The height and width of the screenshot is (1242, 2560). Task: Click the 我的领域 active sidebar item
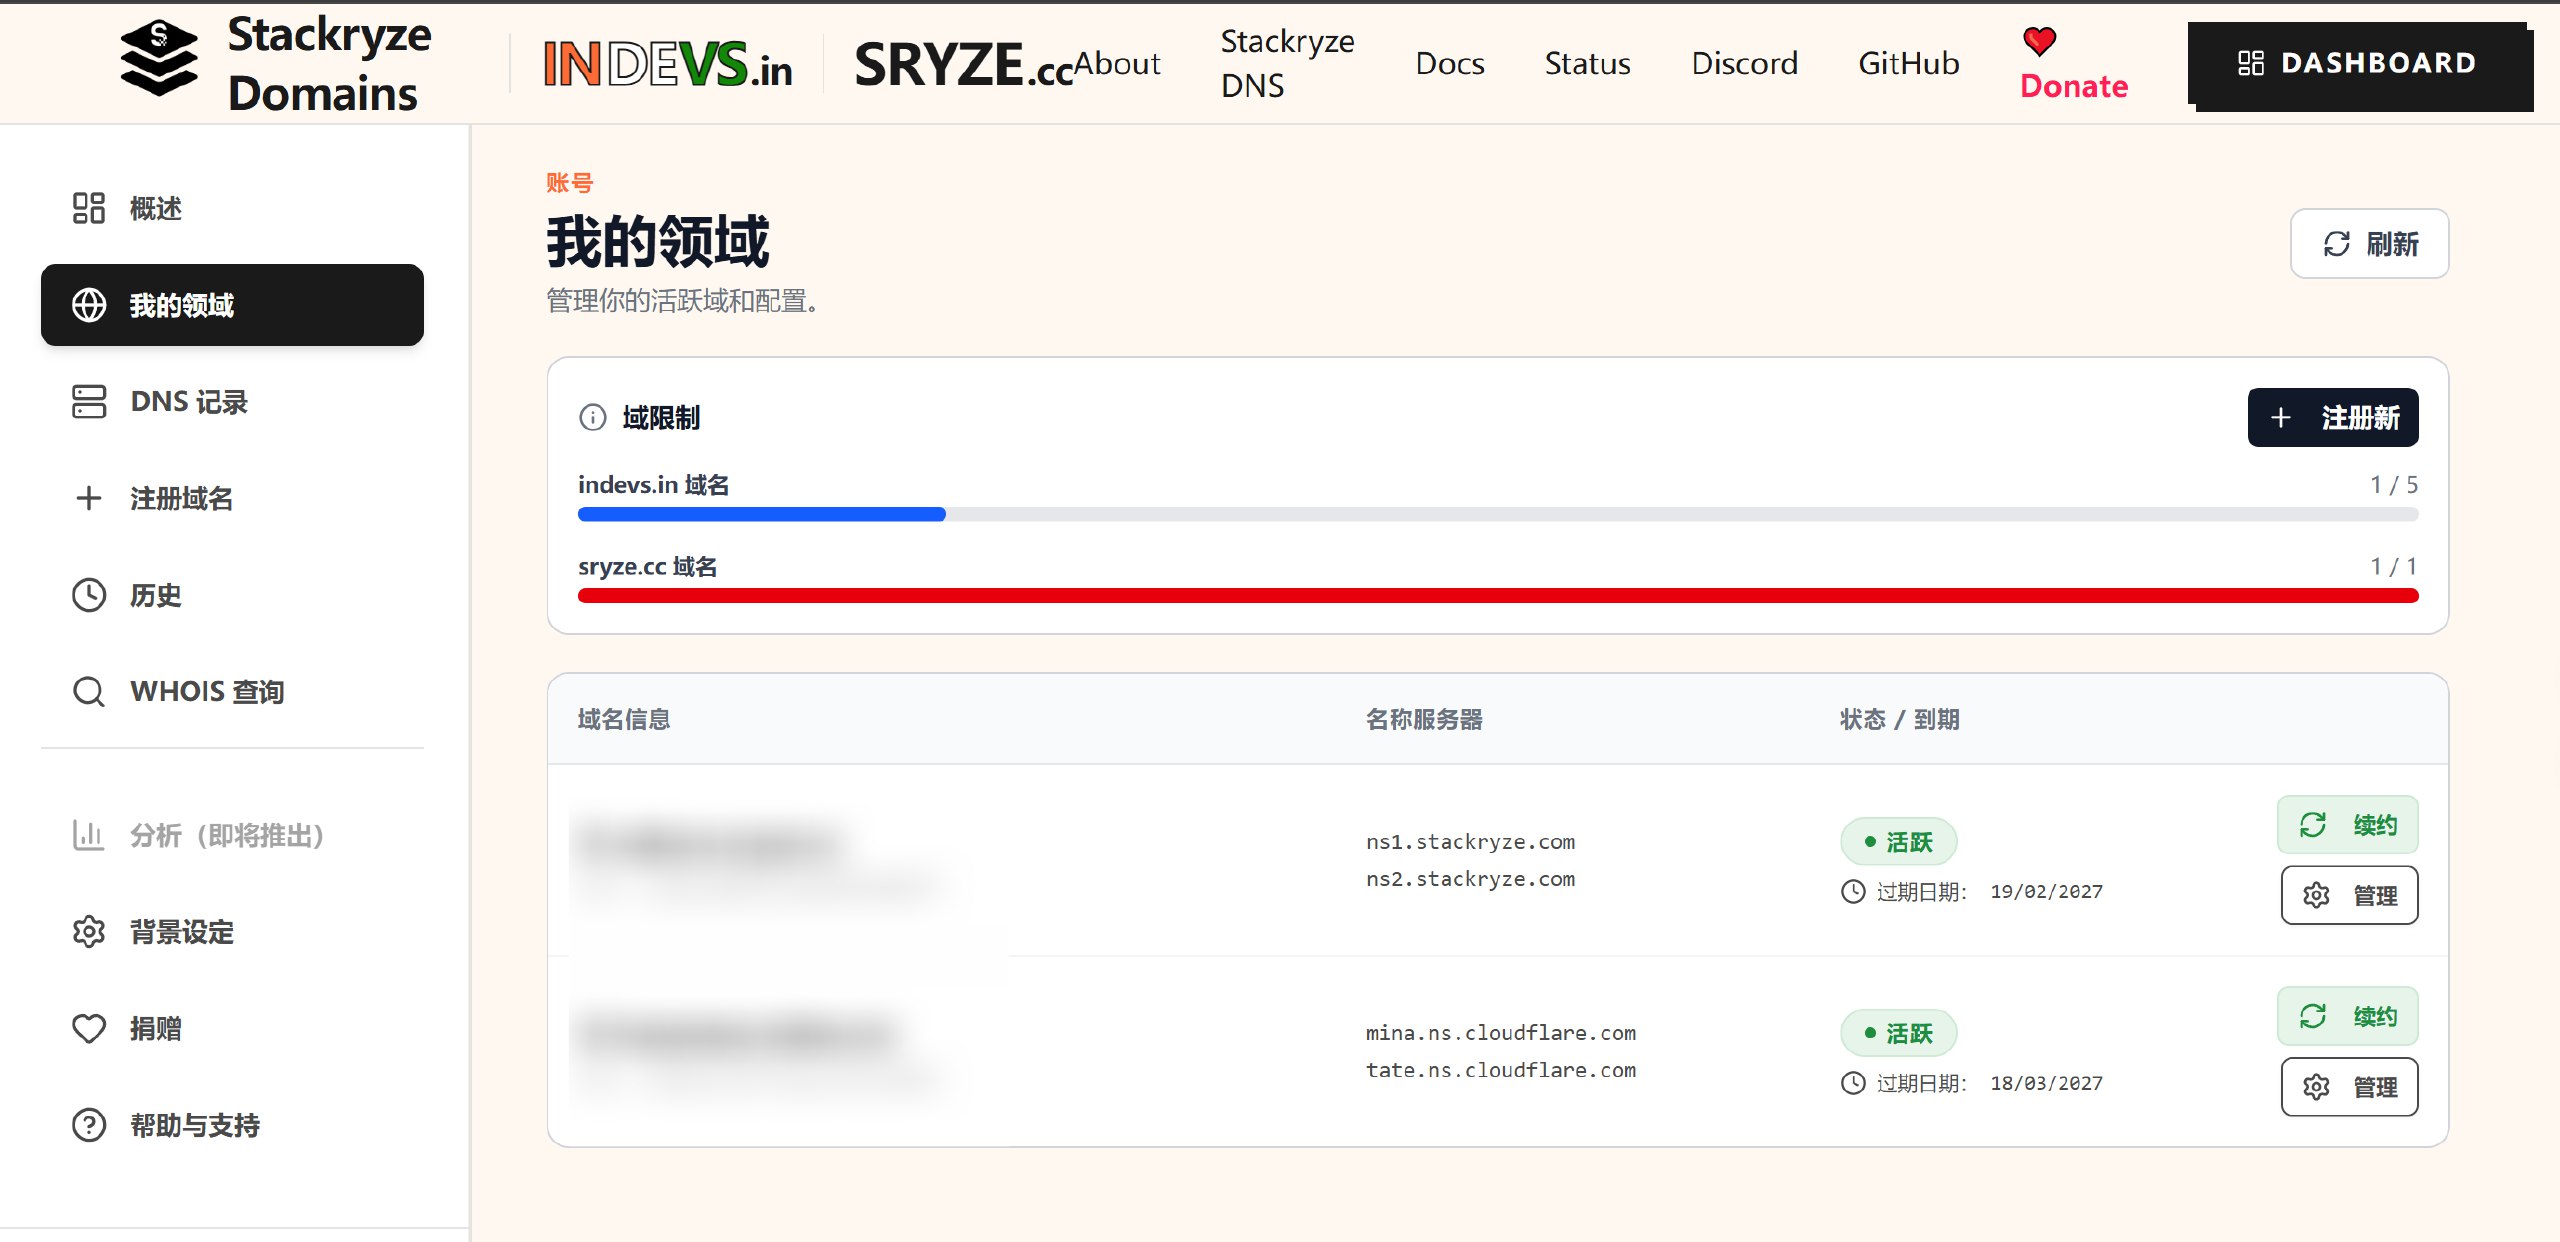(x=232, y=305)
